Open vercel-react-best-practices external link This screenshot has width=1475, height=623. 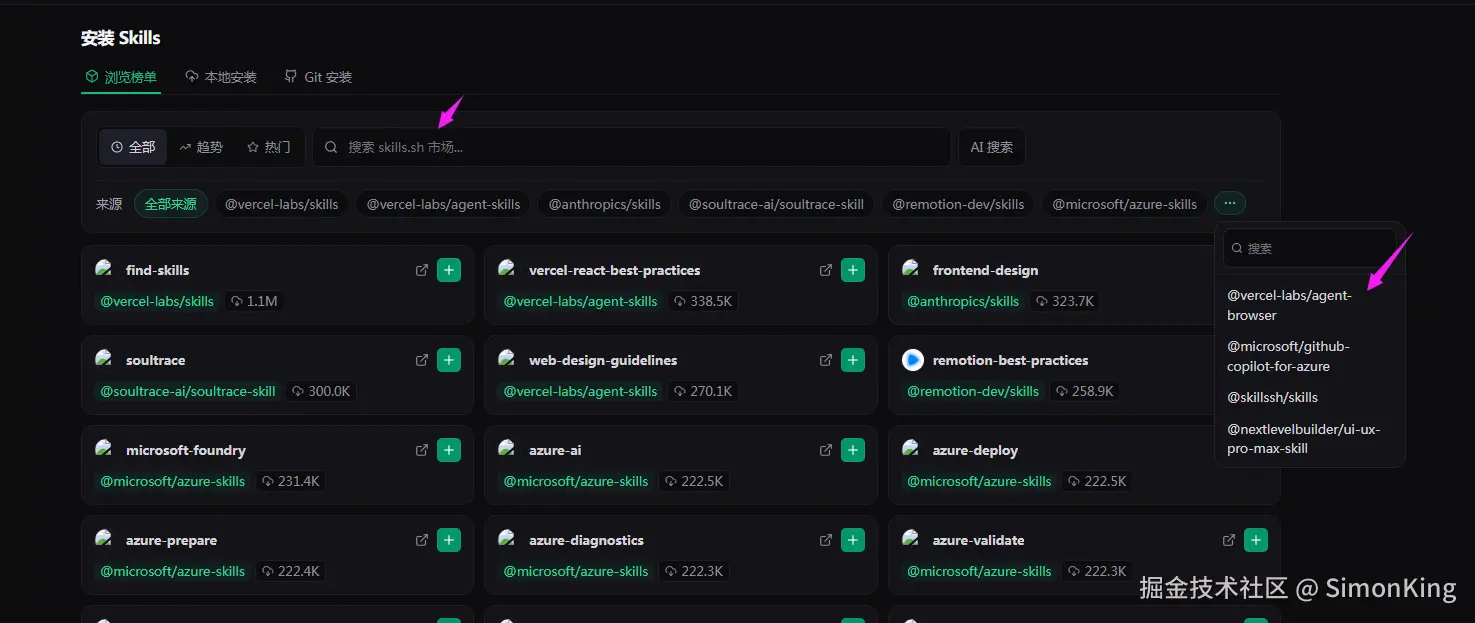point(826,270)
